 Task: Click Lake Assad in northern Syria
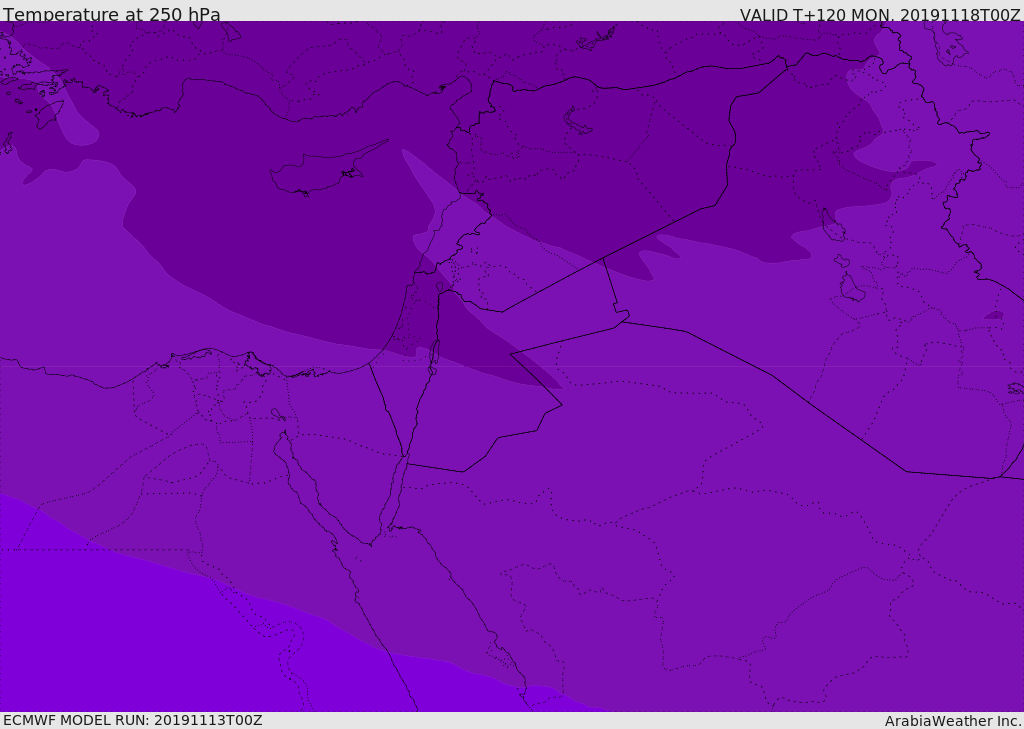pyautogui.click(x=578, y=121)
